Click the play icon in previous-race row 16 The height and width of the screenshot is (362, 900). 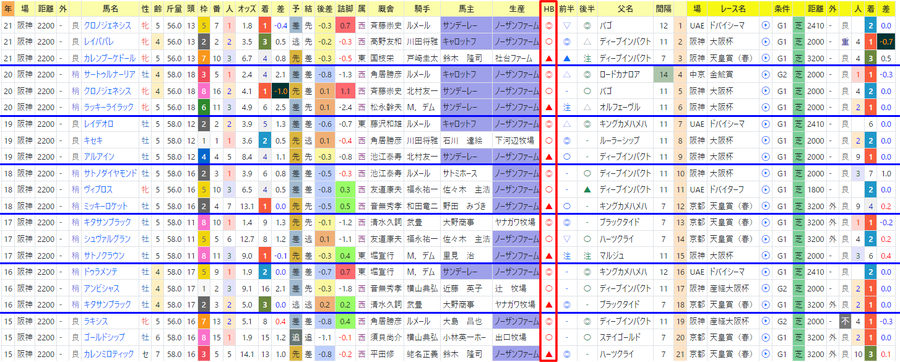[x=765, y=272]
